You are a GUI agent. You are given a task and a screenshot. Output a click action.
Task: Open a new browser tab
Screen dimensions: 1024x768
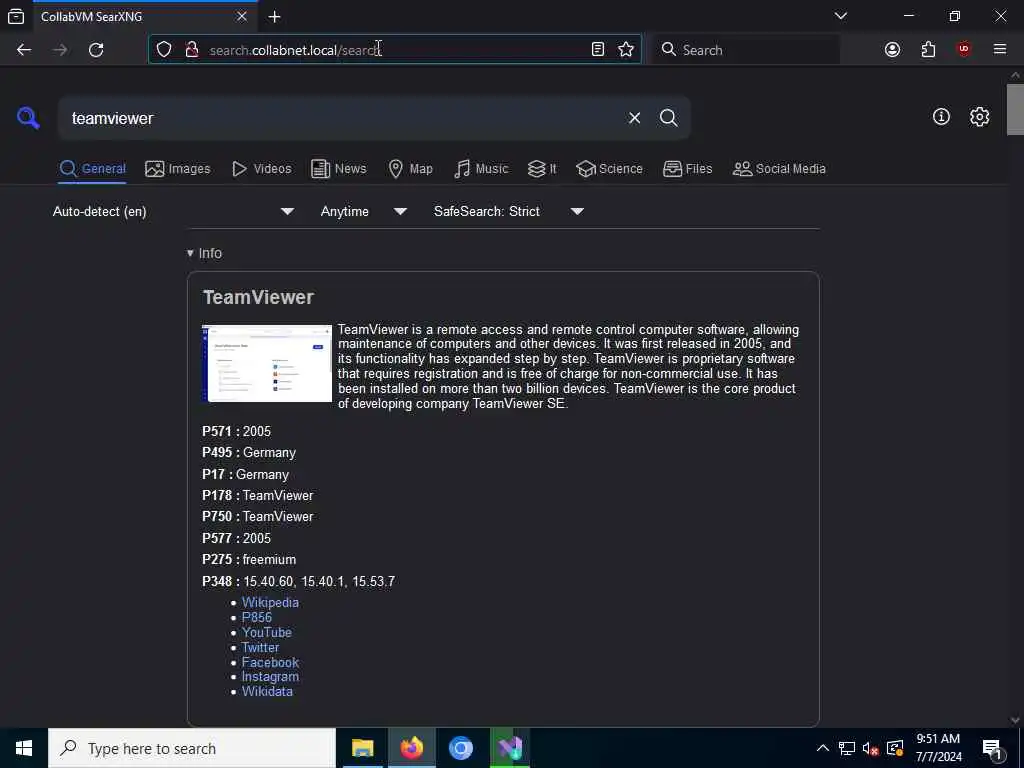(275, 17)
